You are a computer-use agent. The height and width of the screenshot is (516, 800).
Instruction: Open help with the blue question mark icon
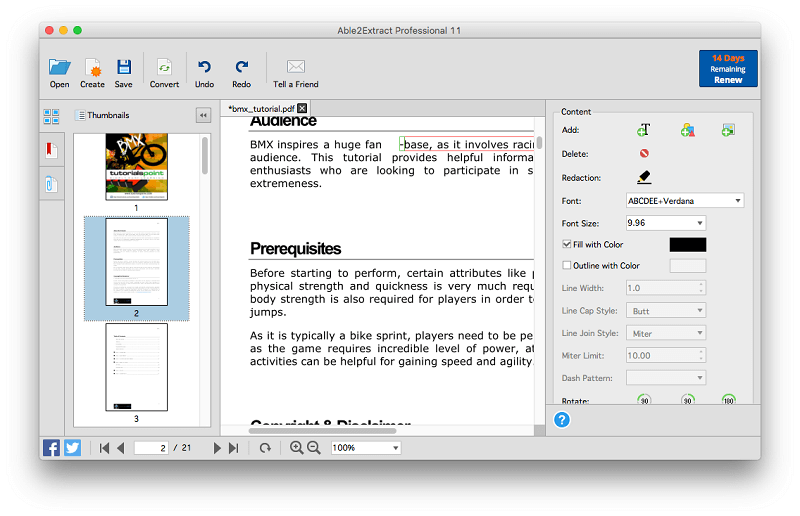tap(562, 420)
